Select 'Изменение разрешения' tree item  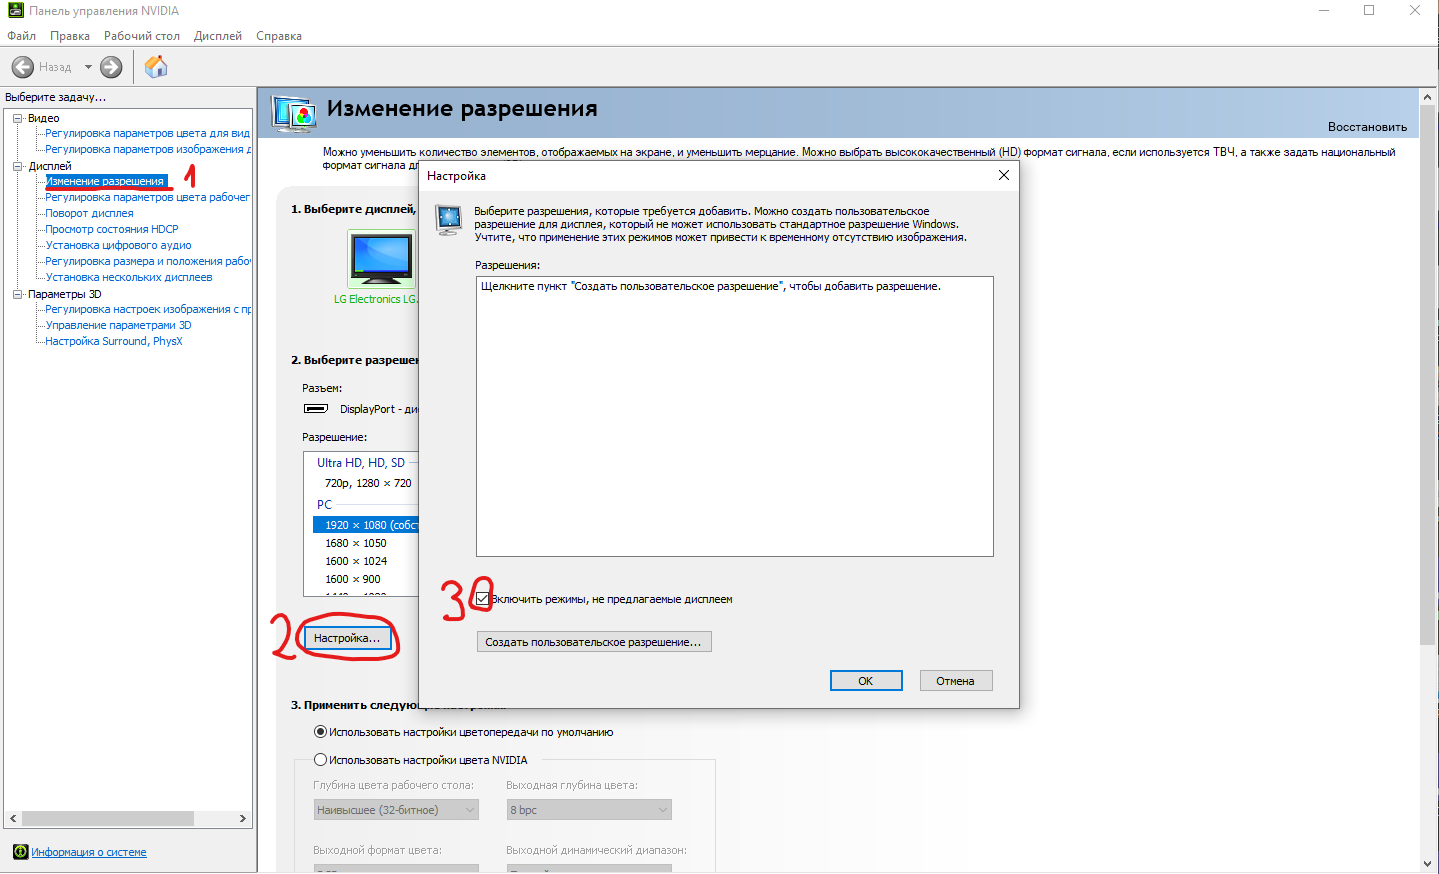coord(105,181)
